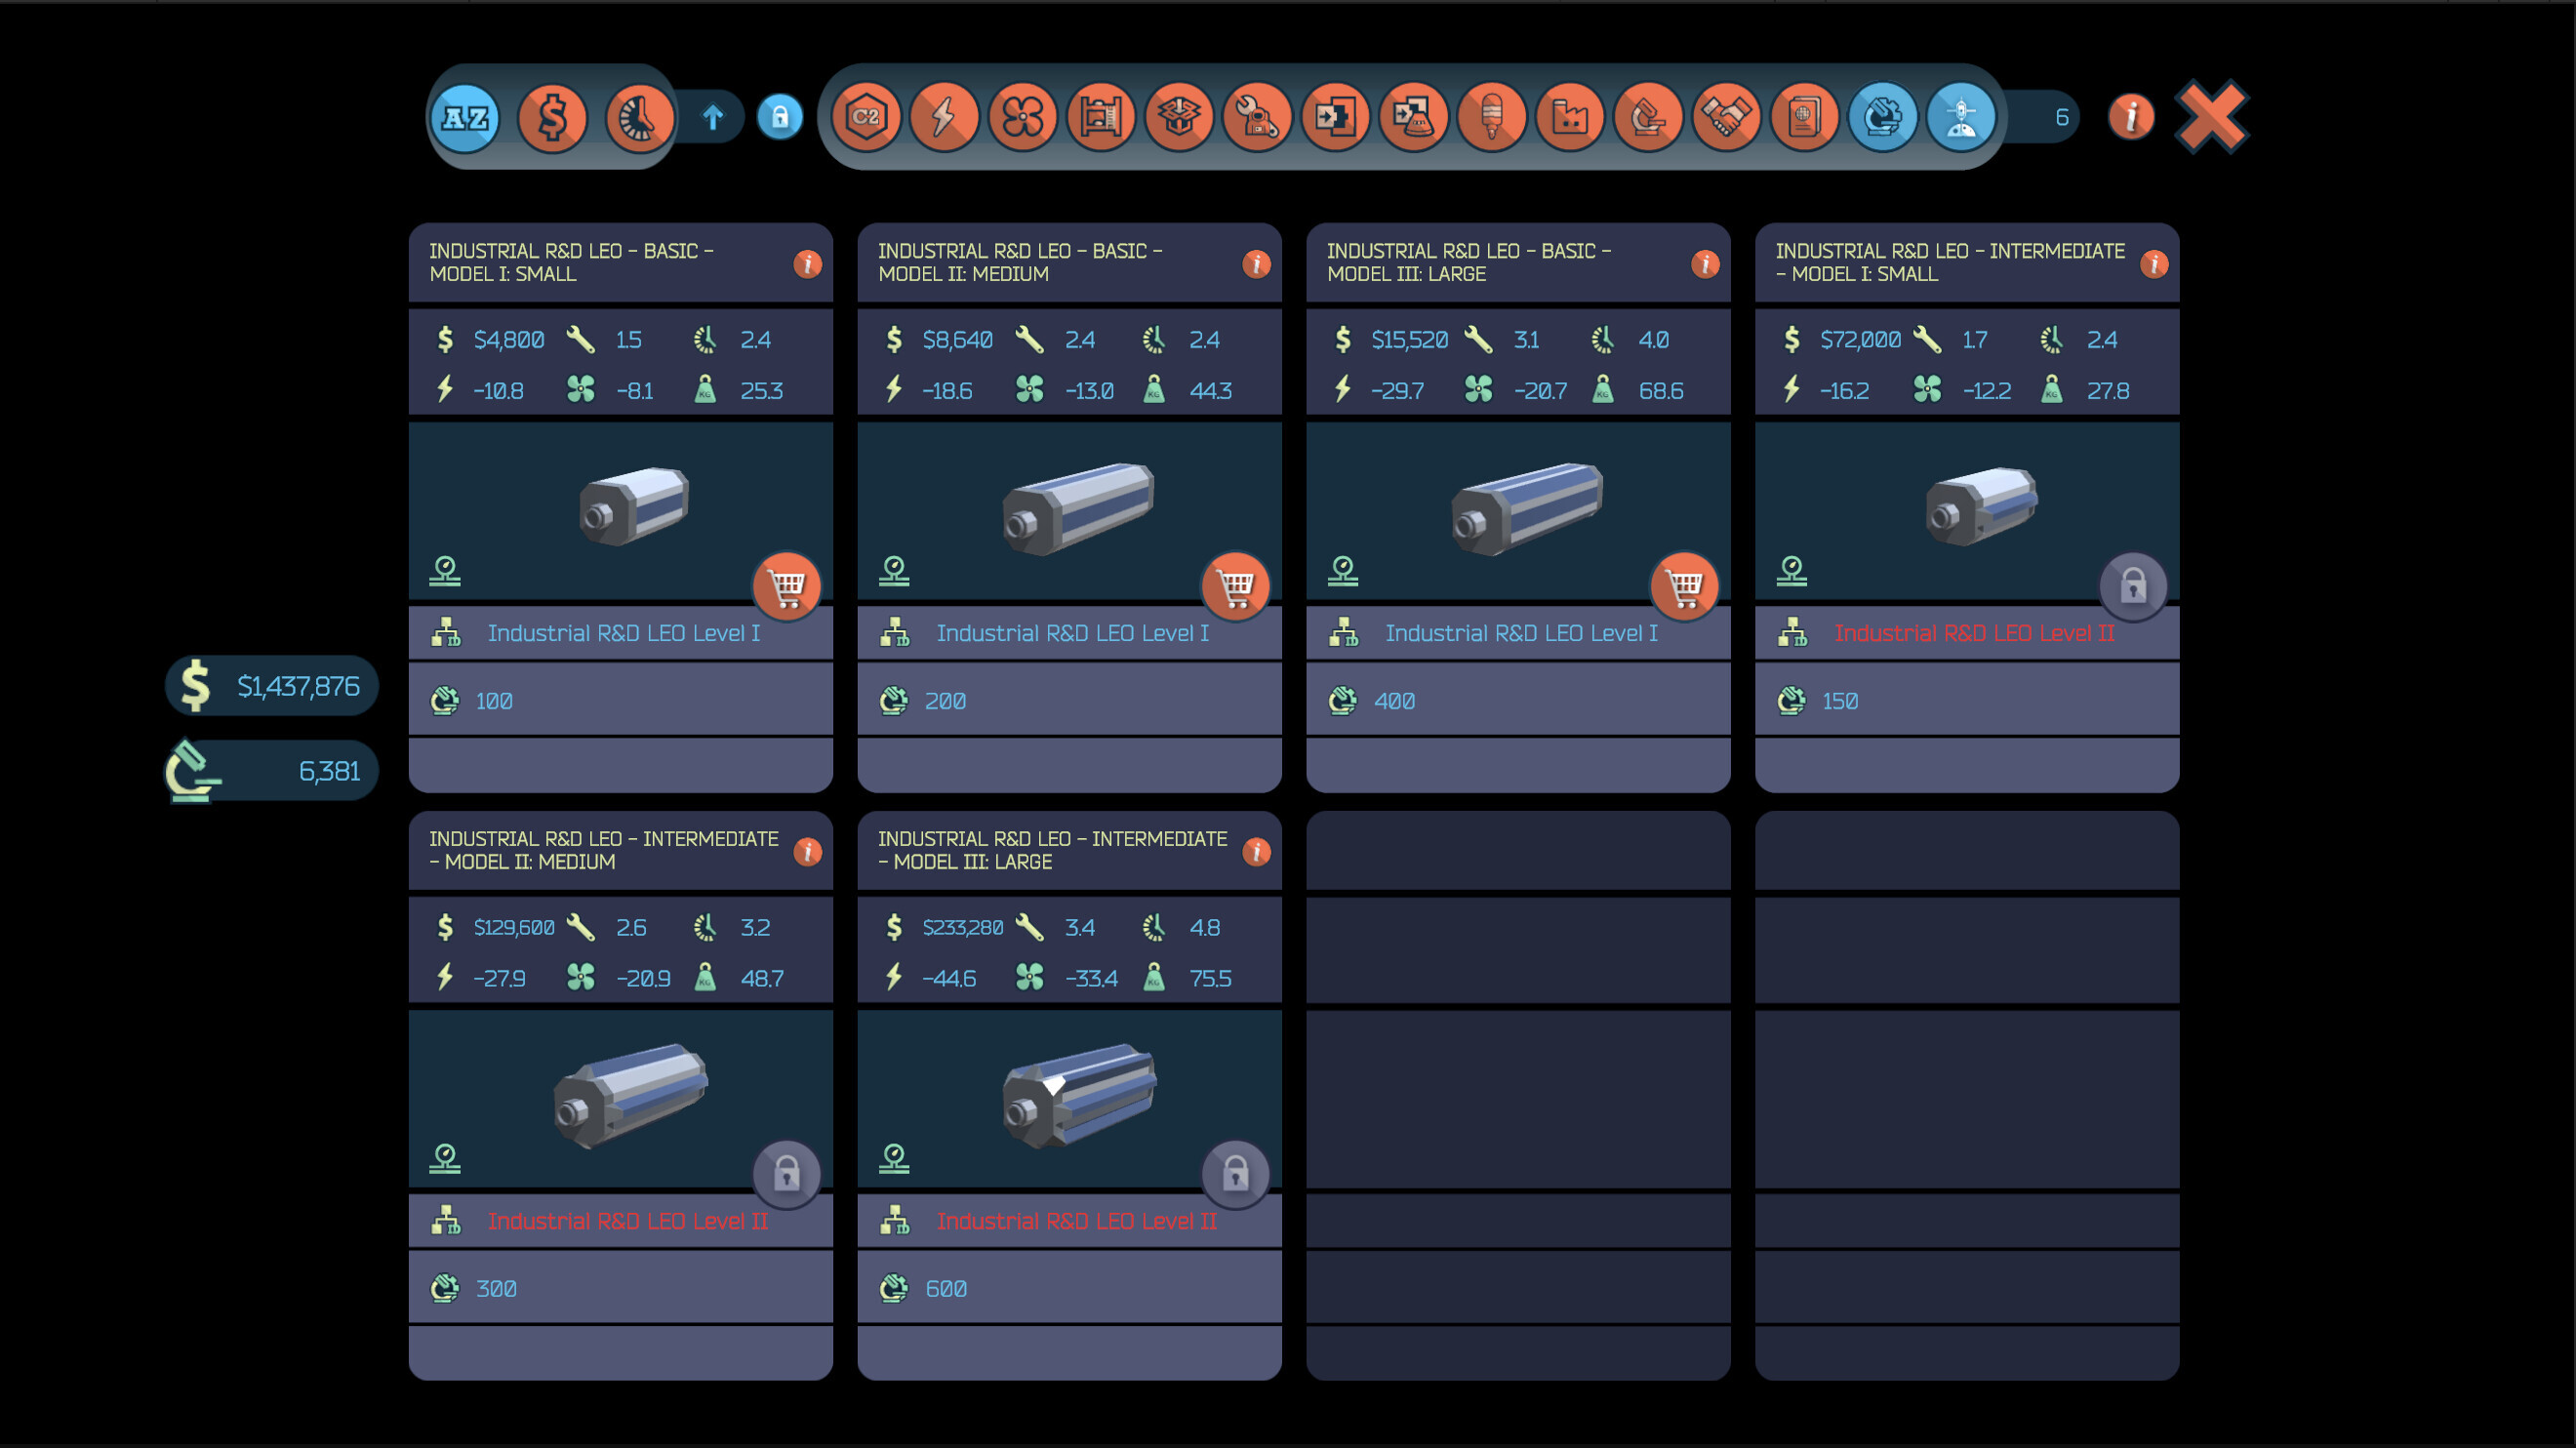Sort modules by price with dollar icon
2576x1448 pixels.
pos(553,118)
